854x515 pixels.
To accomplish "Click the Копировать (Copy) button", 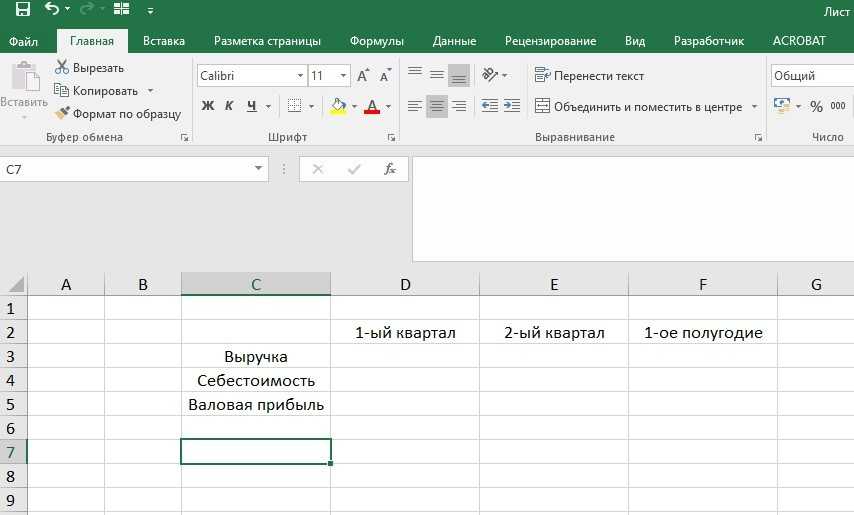I will click(x=104, y=91).
